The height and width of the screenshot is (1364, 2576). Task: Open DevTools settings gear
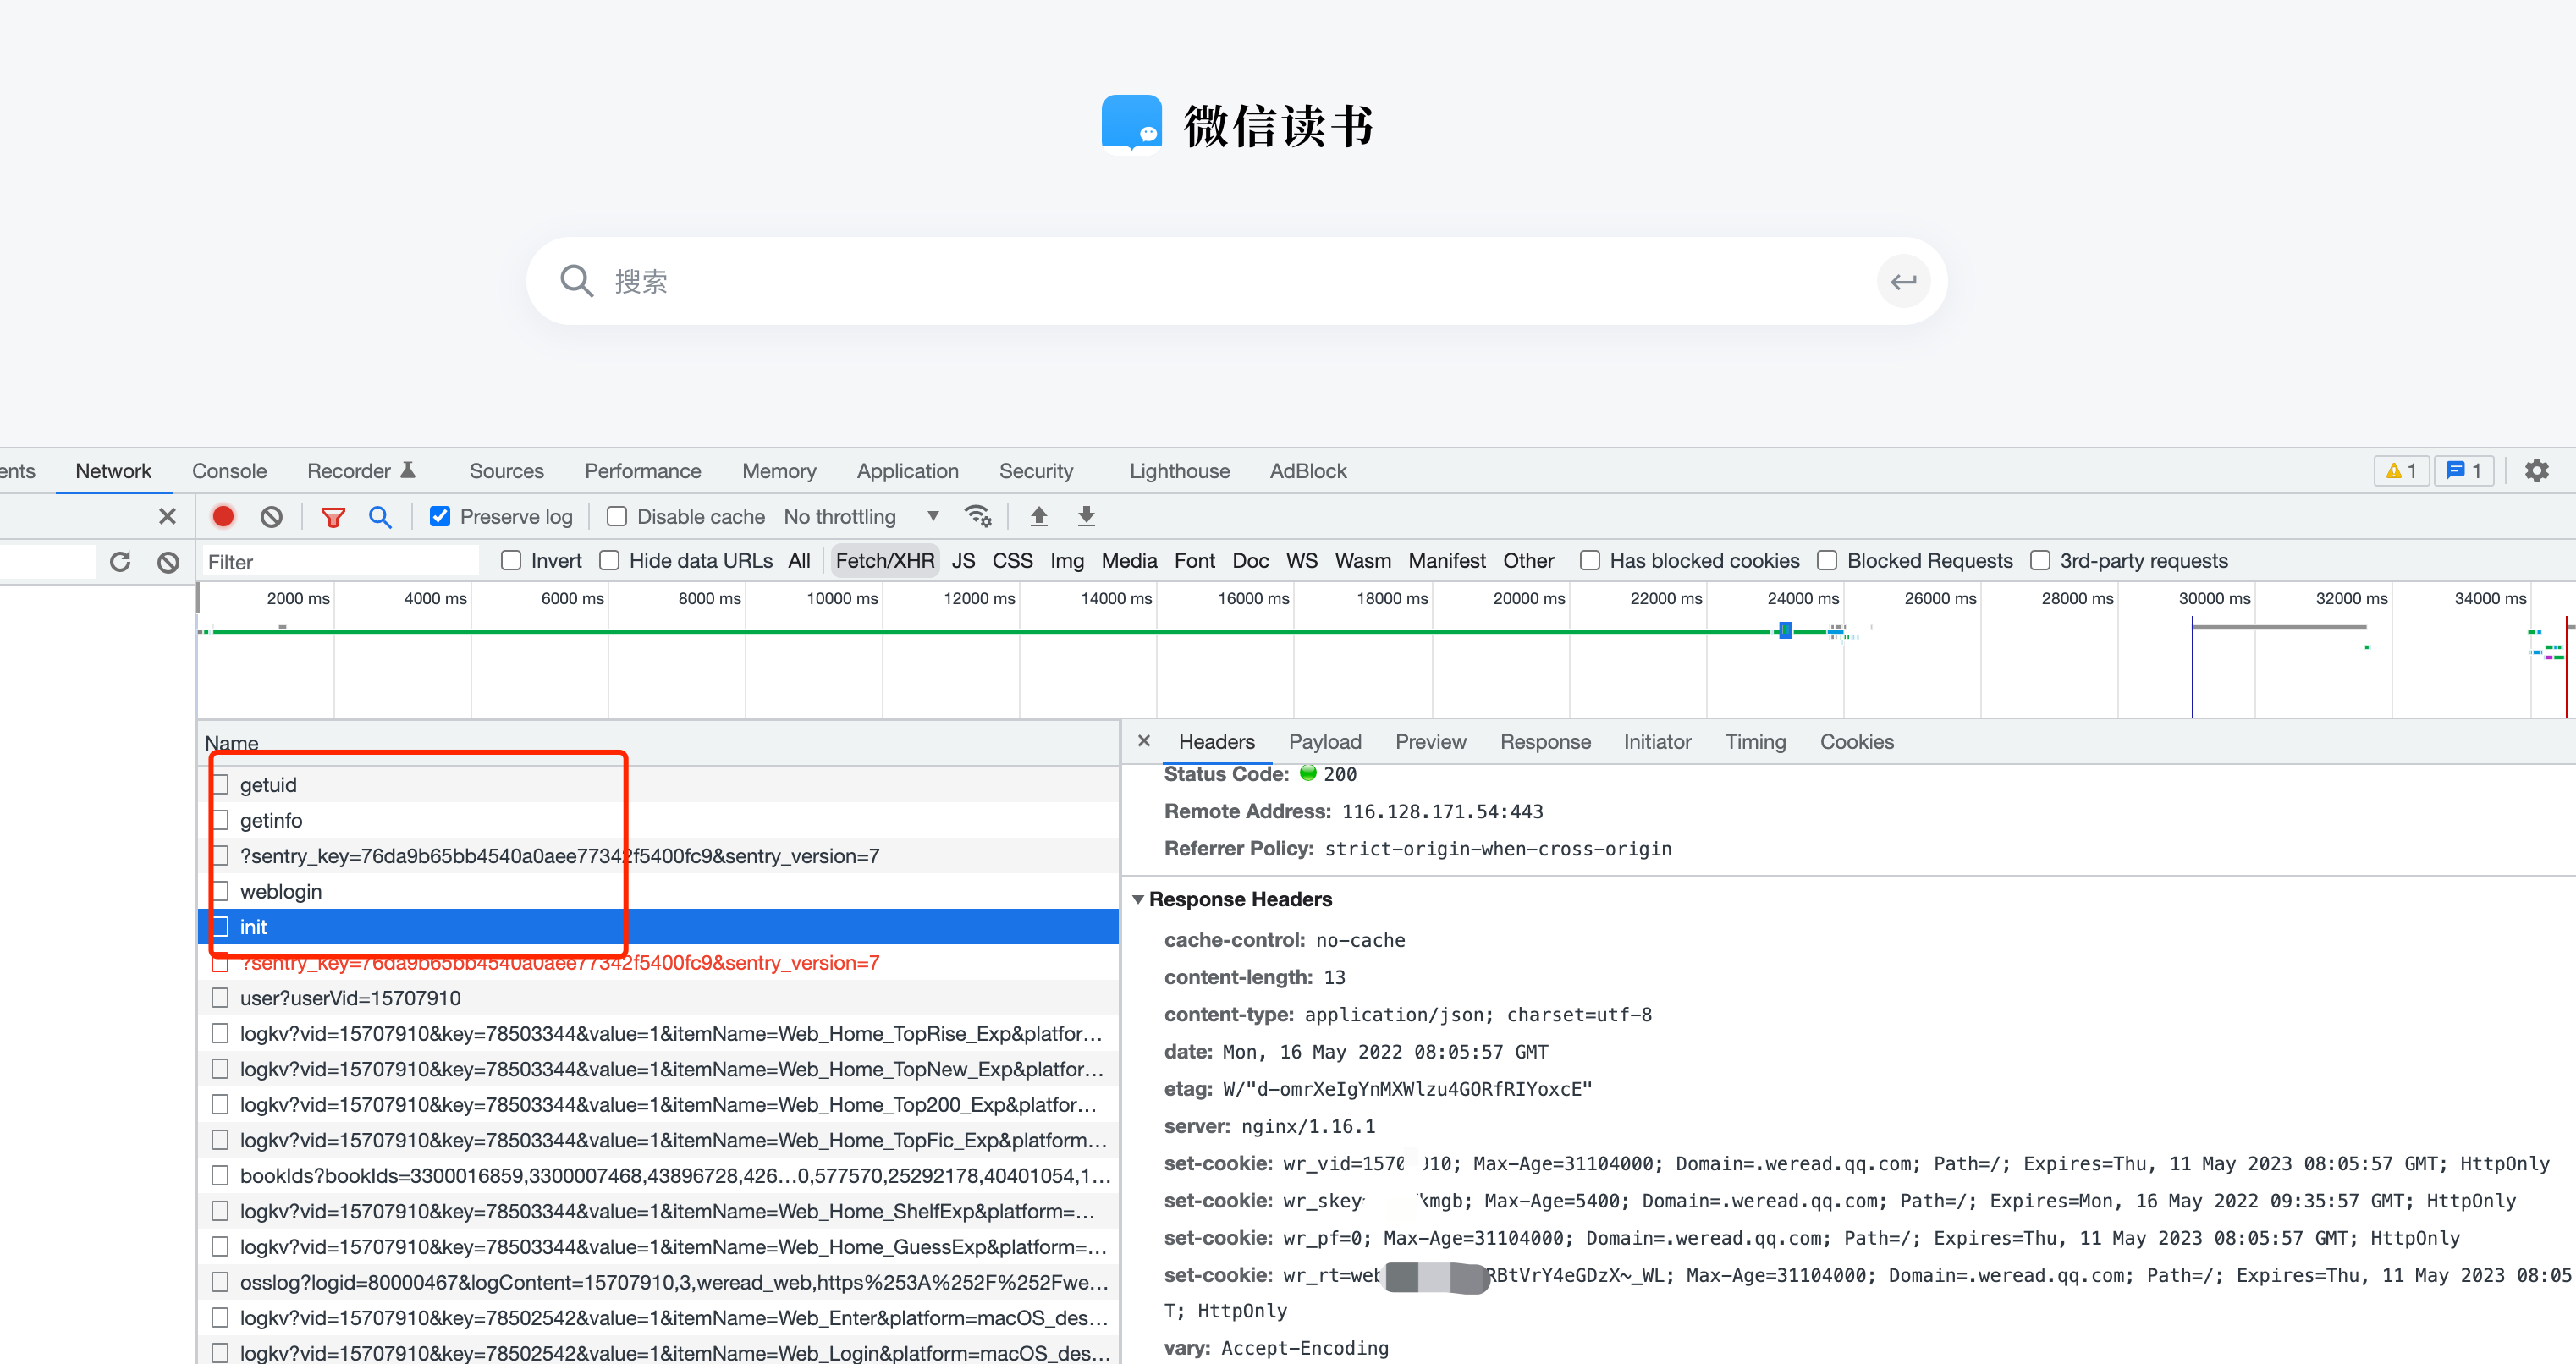point(2536,470)
